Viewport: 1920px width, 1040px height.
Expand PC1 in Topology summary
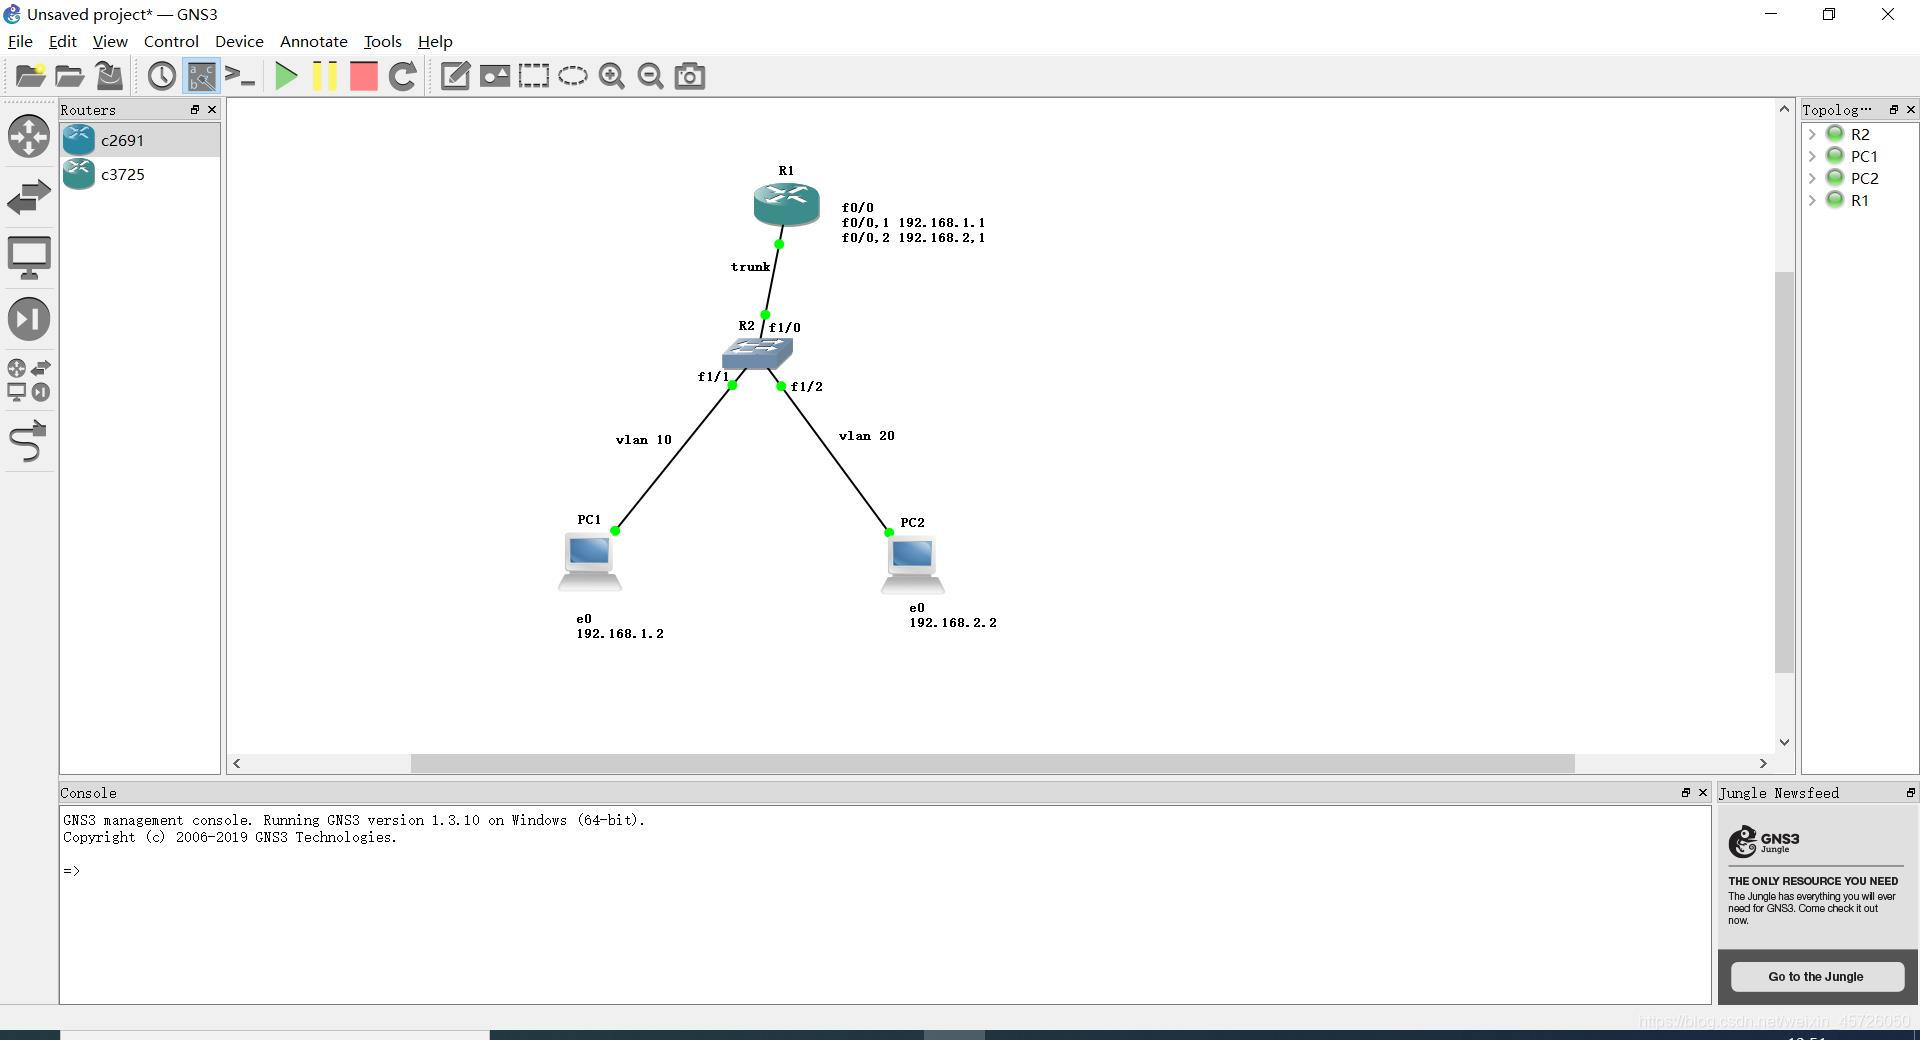(1812, 156)
